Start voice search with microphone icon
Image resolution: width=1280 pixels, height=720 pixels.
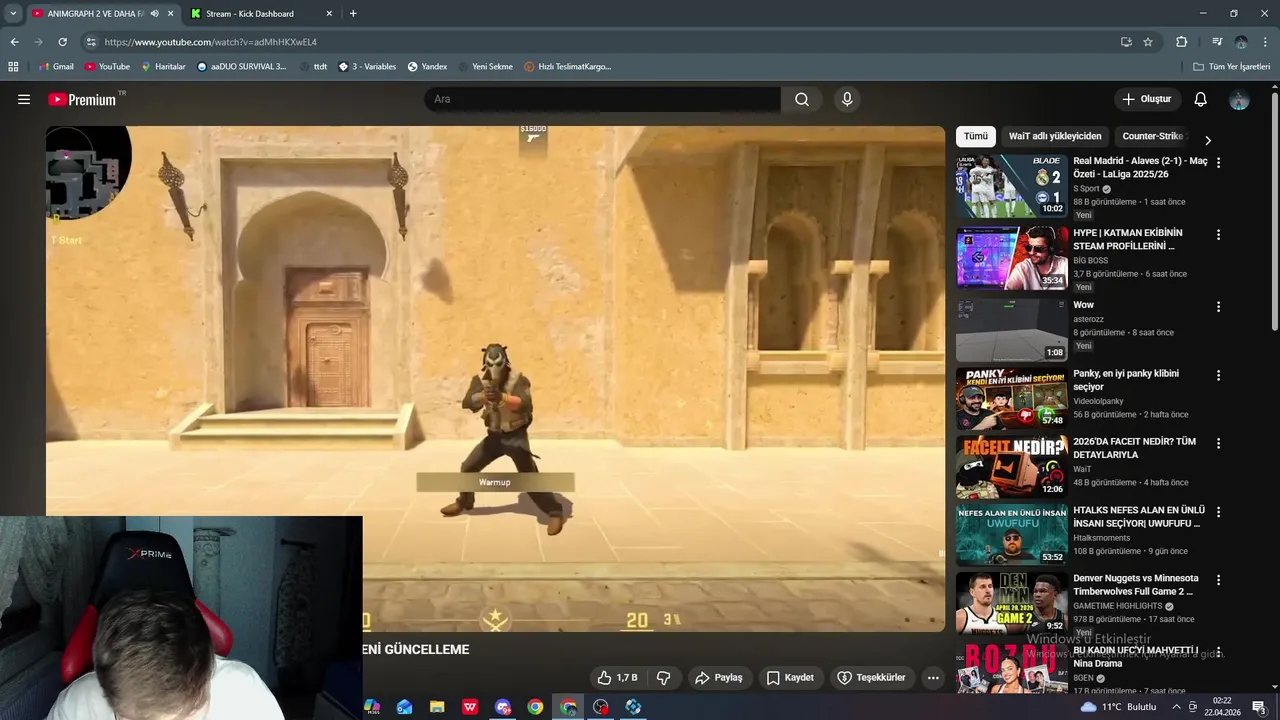[x=847, y=99]
